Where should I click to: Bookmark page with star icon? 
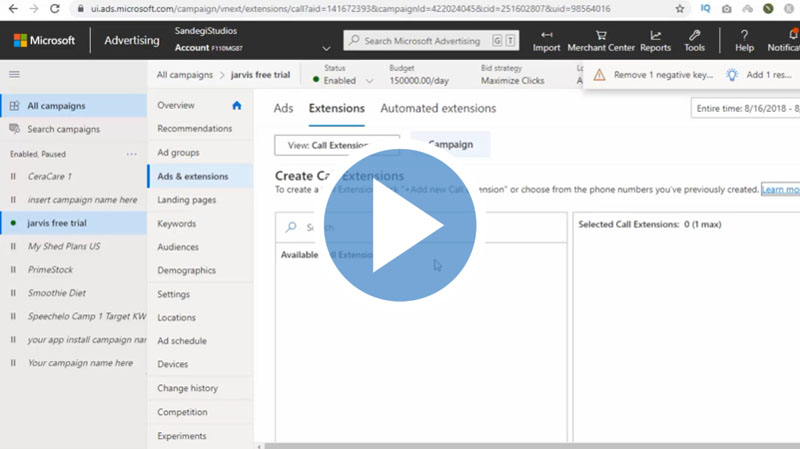680,9
